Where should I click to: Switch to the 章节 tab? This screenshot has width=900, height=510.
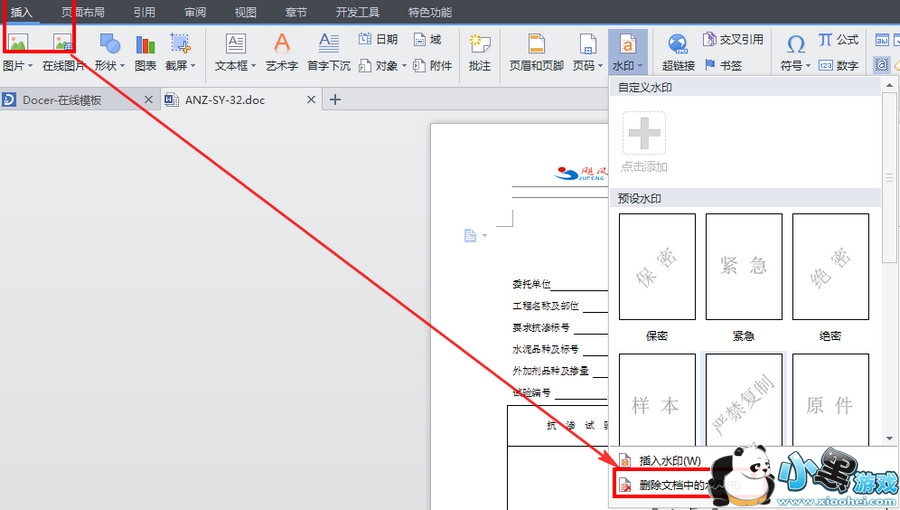(x=296, y=12)
